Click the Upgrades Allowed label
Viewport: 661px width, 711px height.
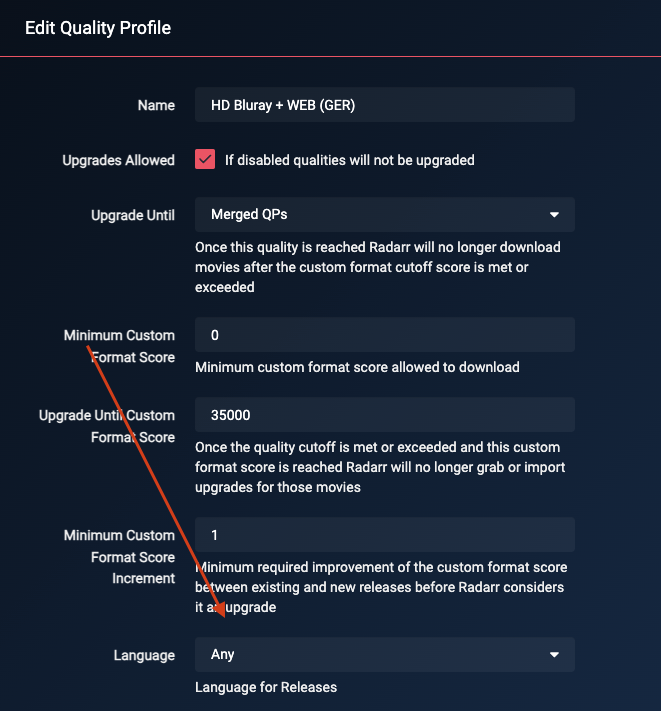118,160
